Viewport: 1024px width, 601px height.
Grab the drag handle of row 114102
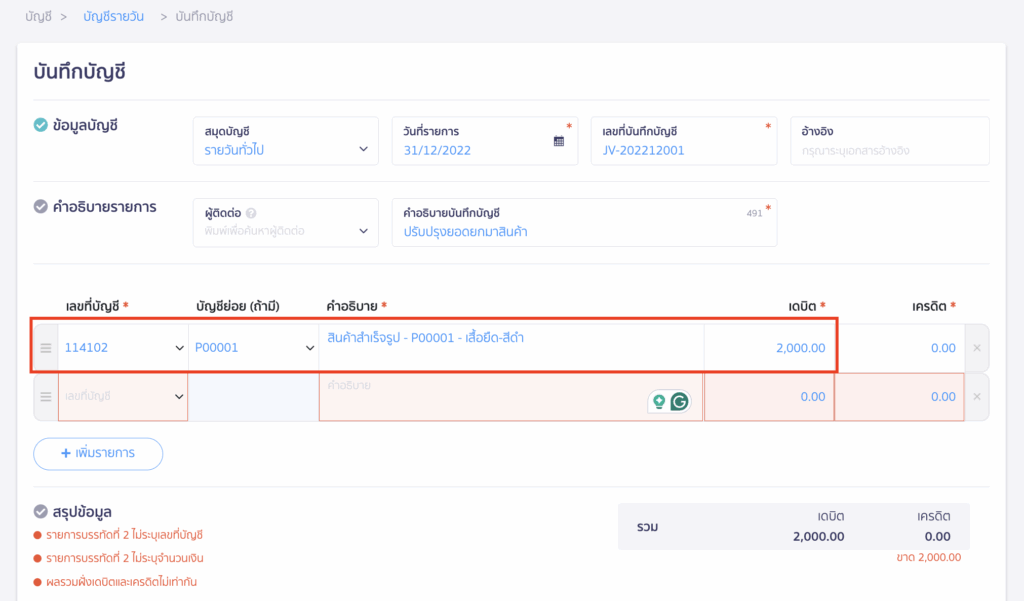click(45, 348)
